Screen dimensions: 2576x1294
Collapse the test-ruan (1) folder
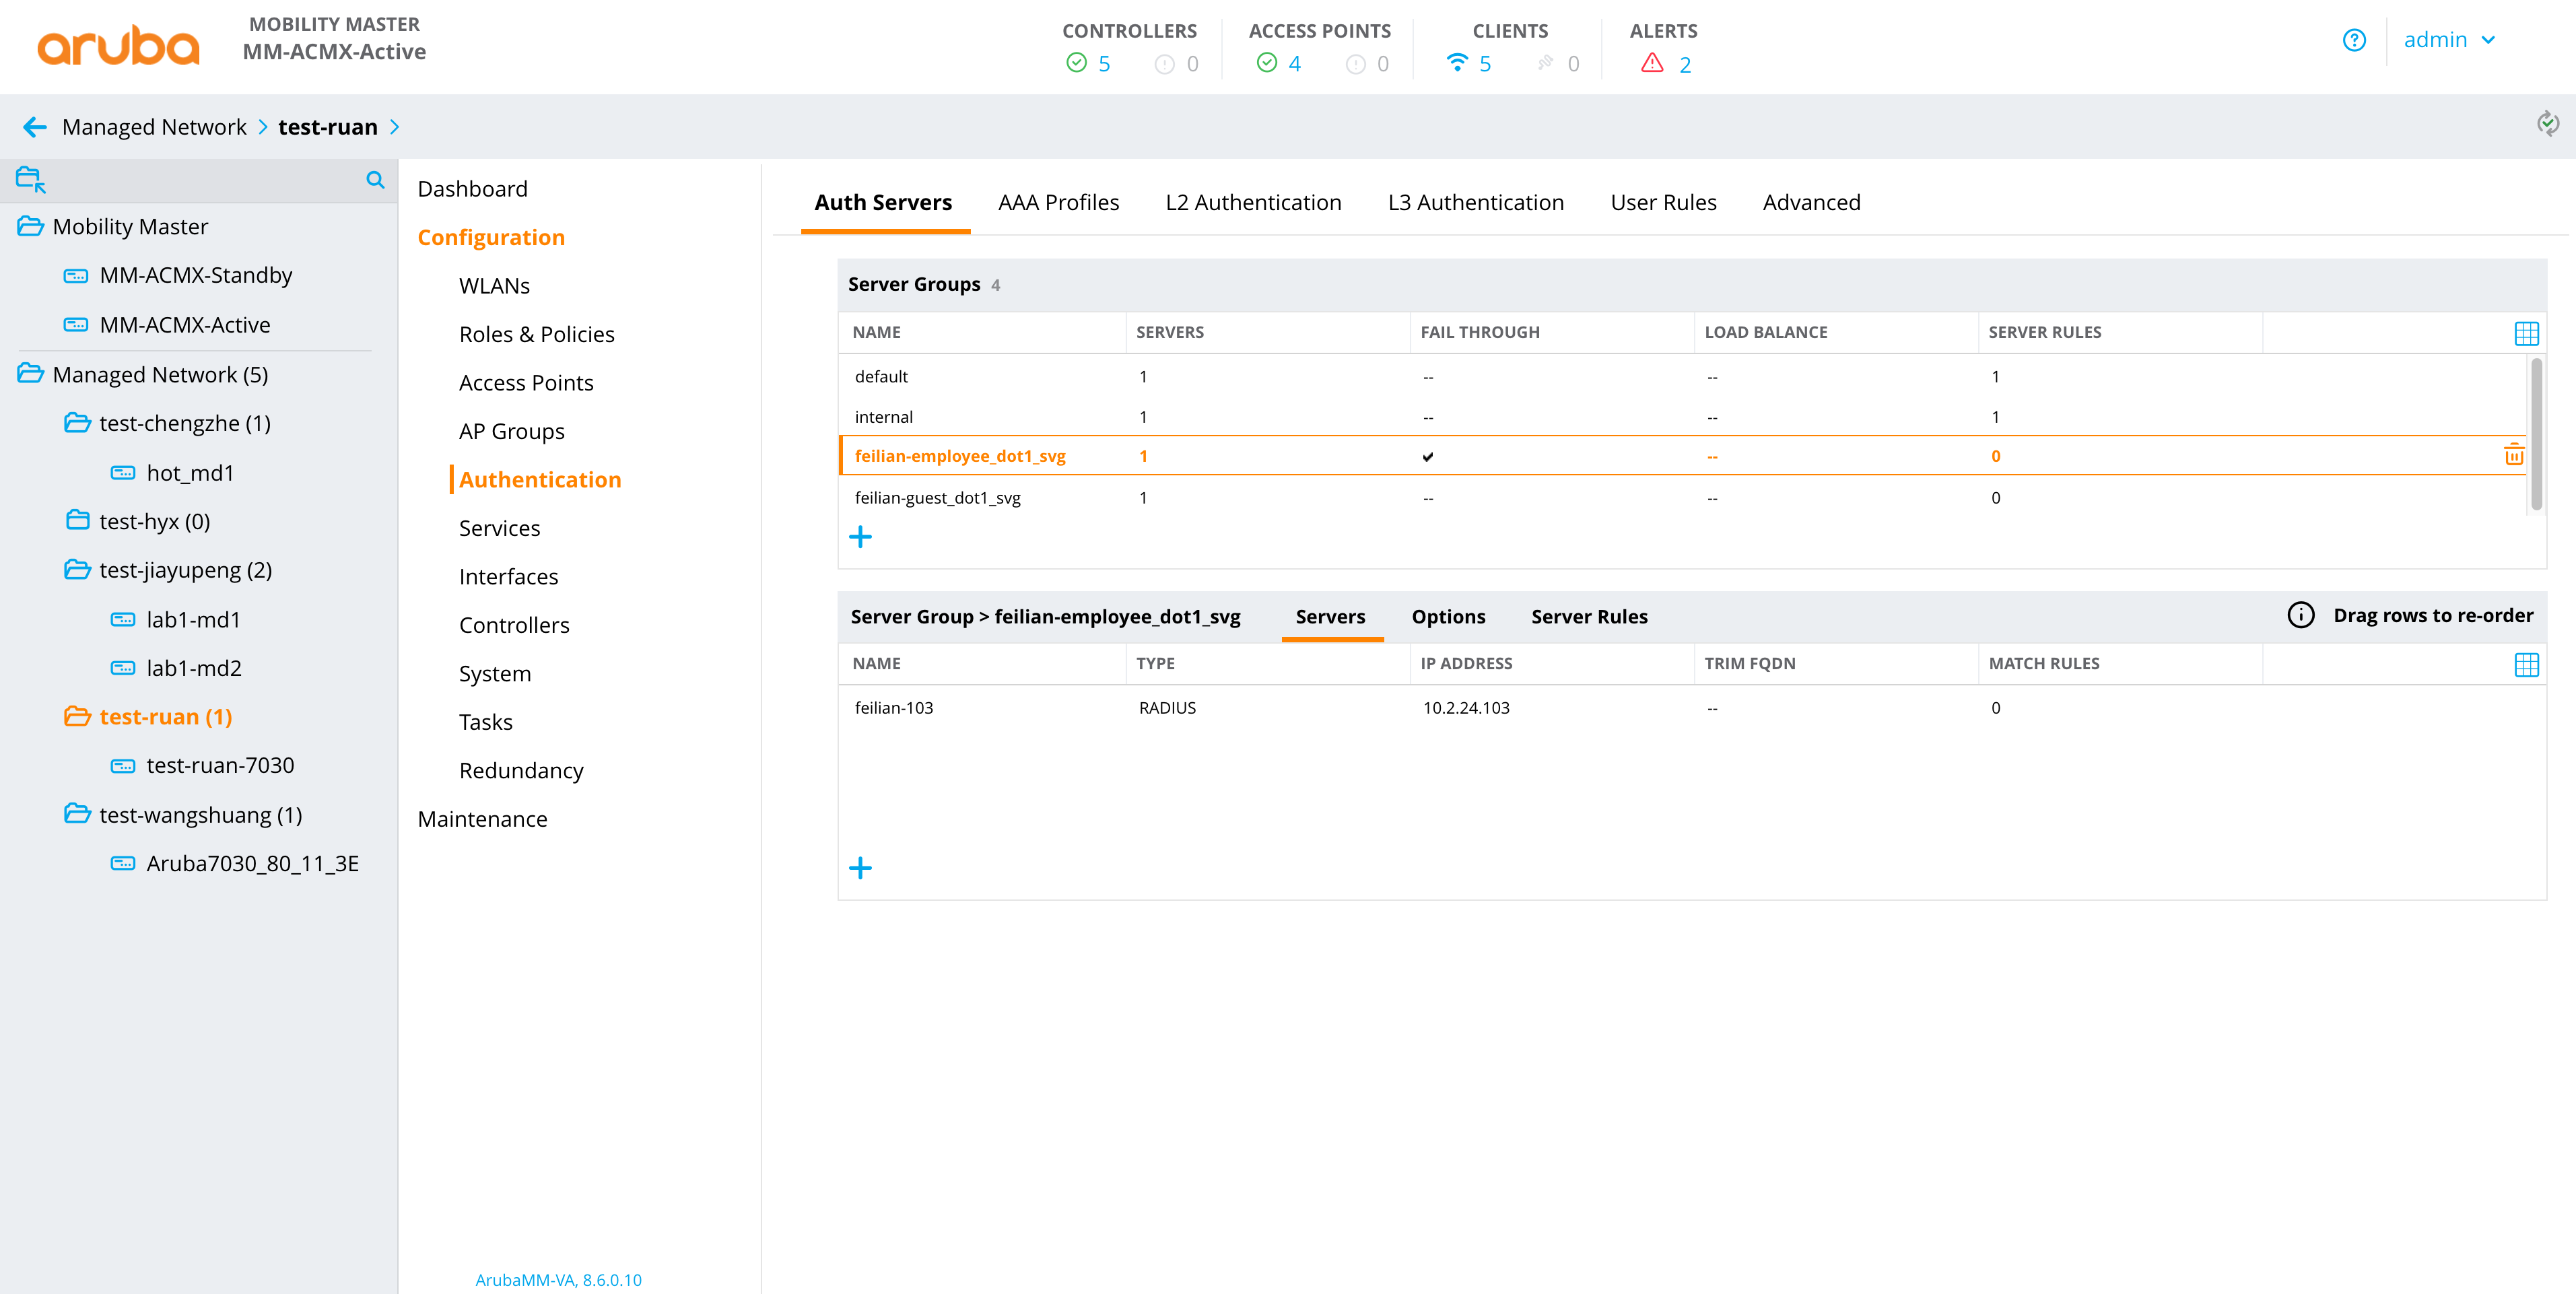(x=77, y=717)
